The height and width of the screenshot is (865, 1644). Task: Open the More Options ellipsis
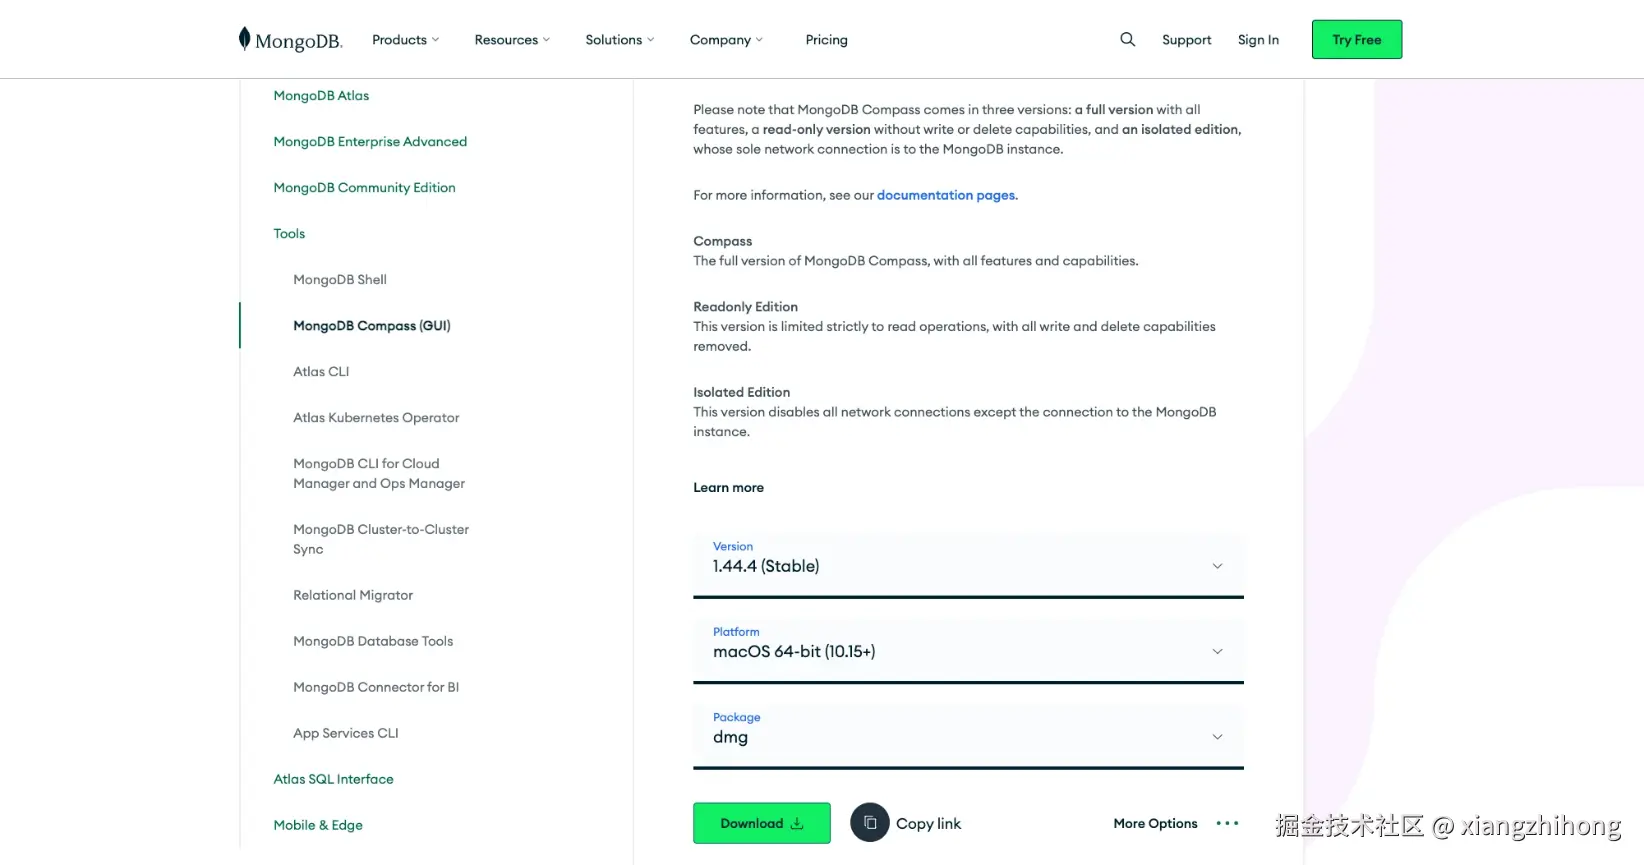click(1227, 823)
